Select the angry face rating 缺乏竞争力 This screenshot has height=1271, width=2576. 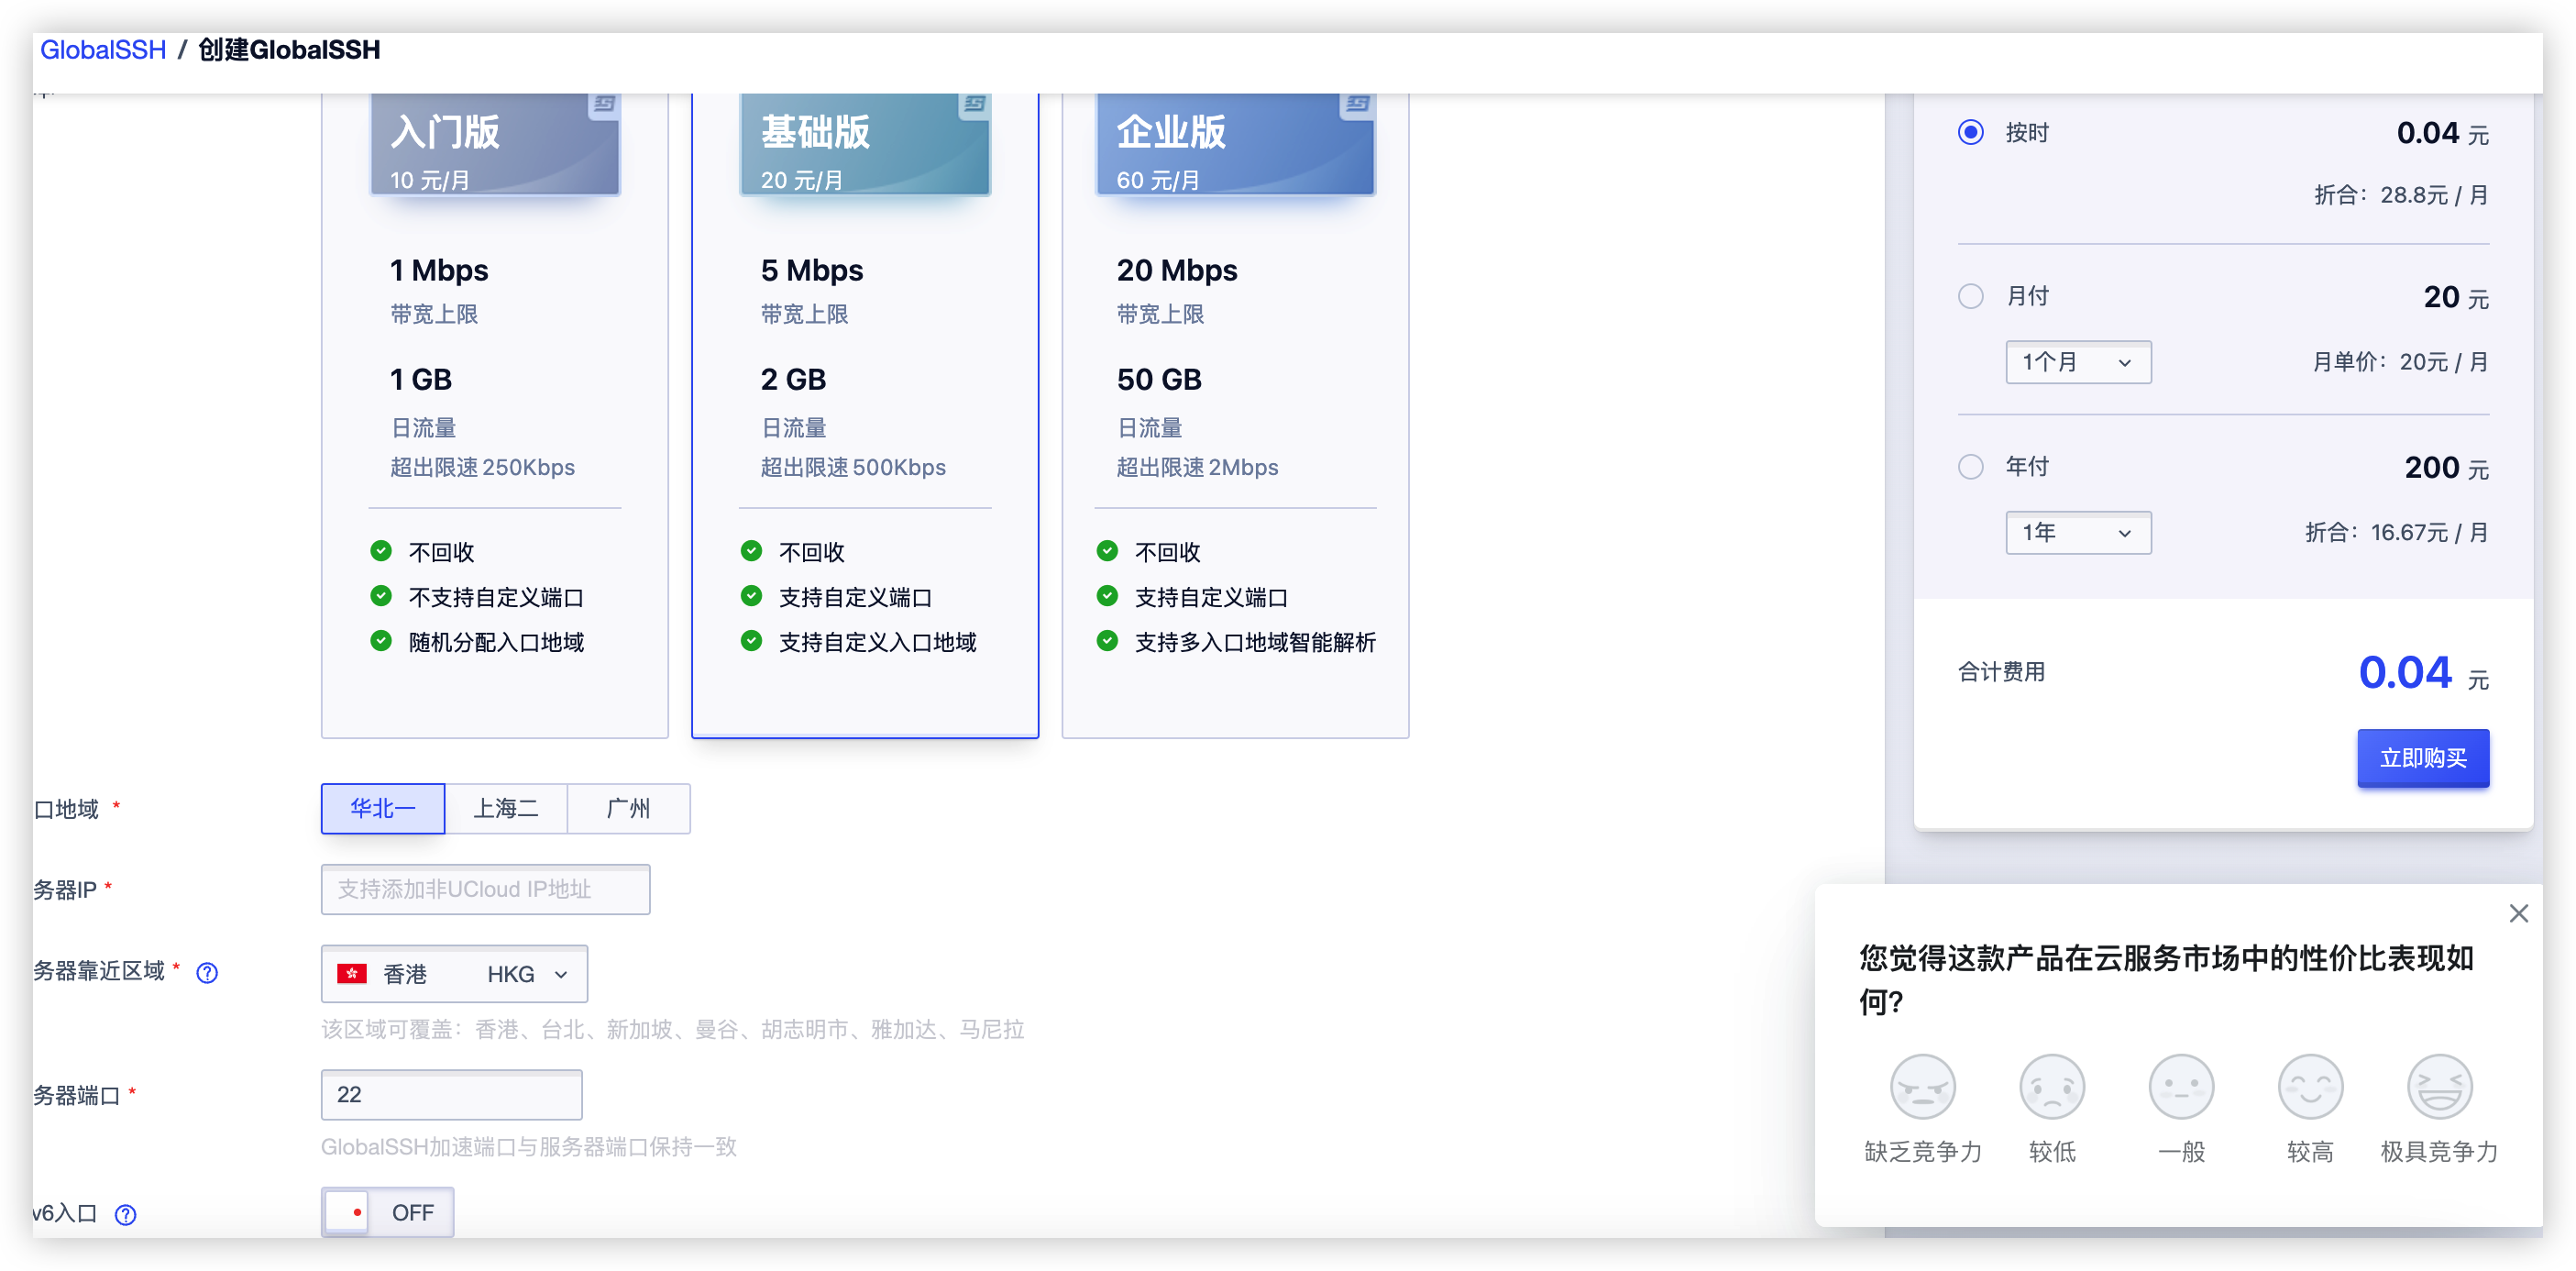coord(1921,1086)
